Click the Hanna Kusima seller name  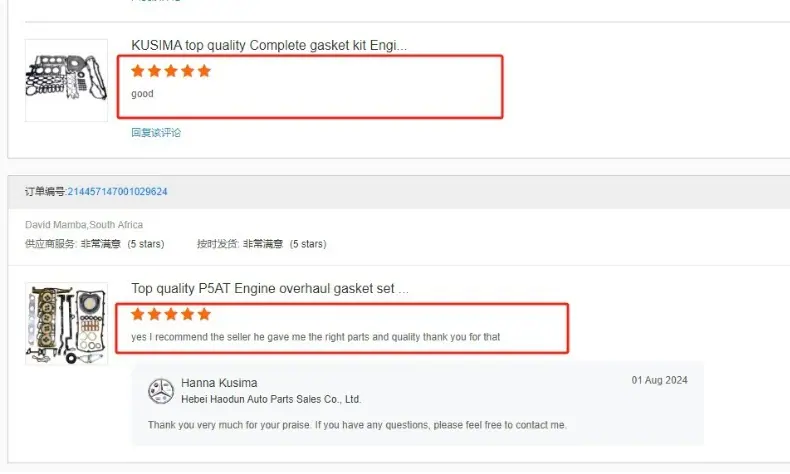coord(219,383)
